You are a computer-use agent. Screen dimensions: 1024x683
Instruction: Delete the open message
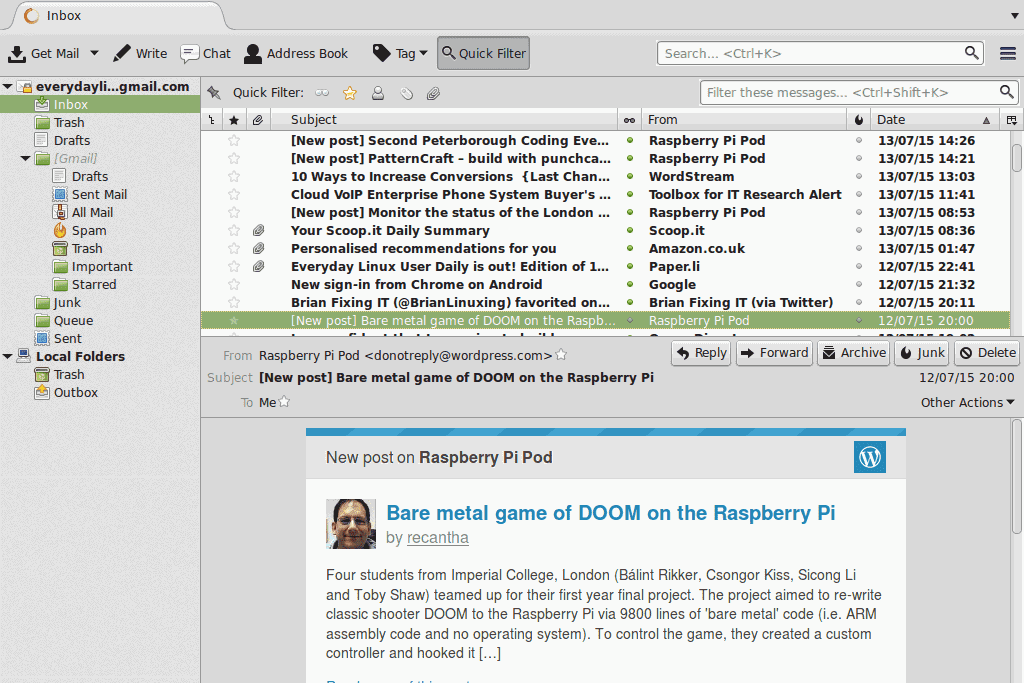(x=987, y=353)
